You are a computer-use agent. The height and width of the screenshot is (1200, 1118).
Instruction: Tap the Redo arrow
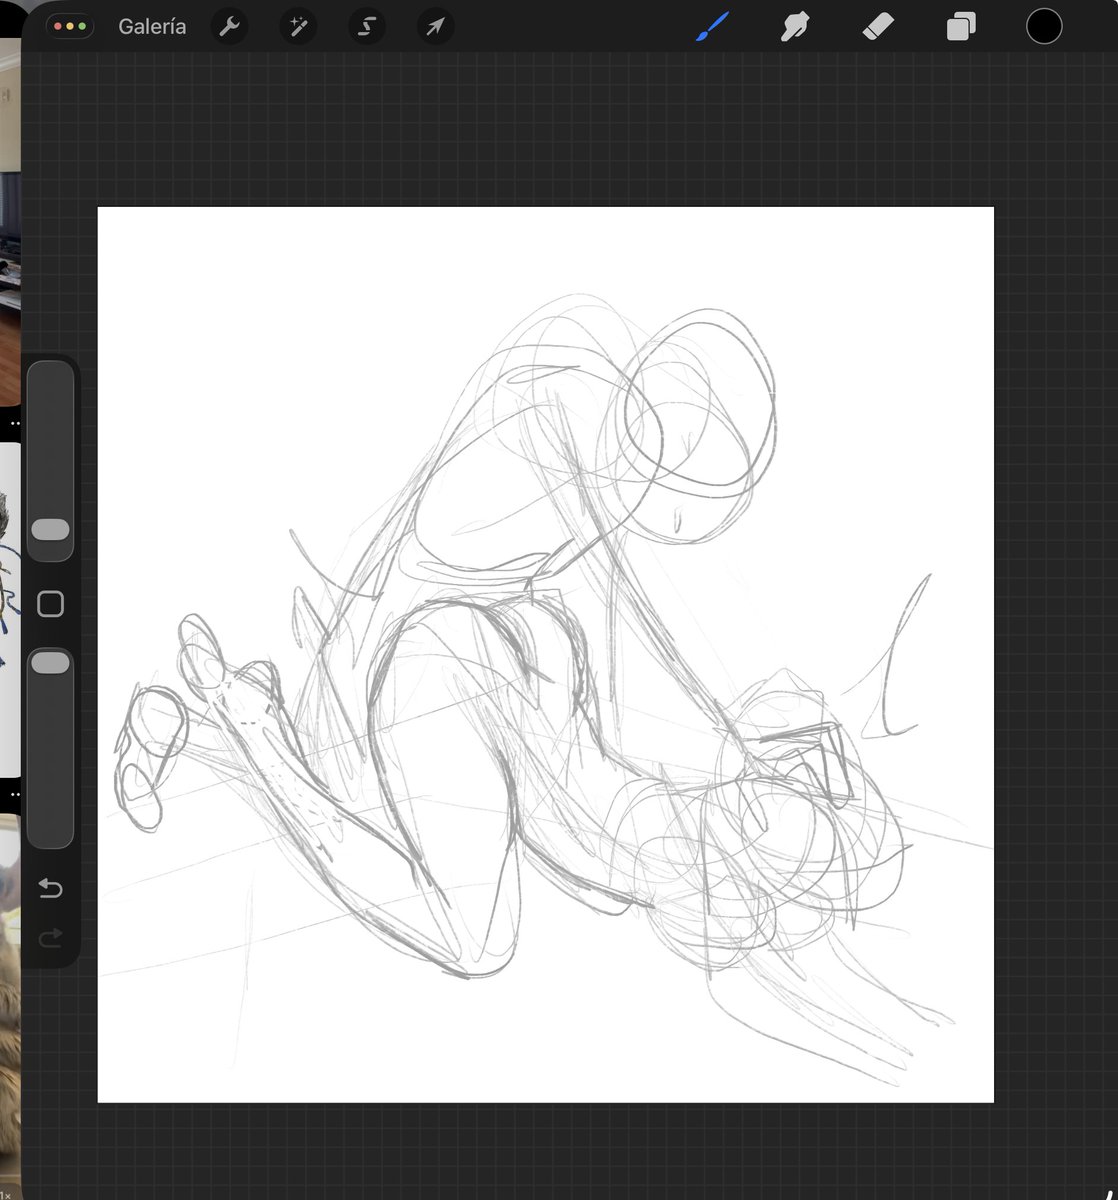pyautogui.click(x=50, y=938)
